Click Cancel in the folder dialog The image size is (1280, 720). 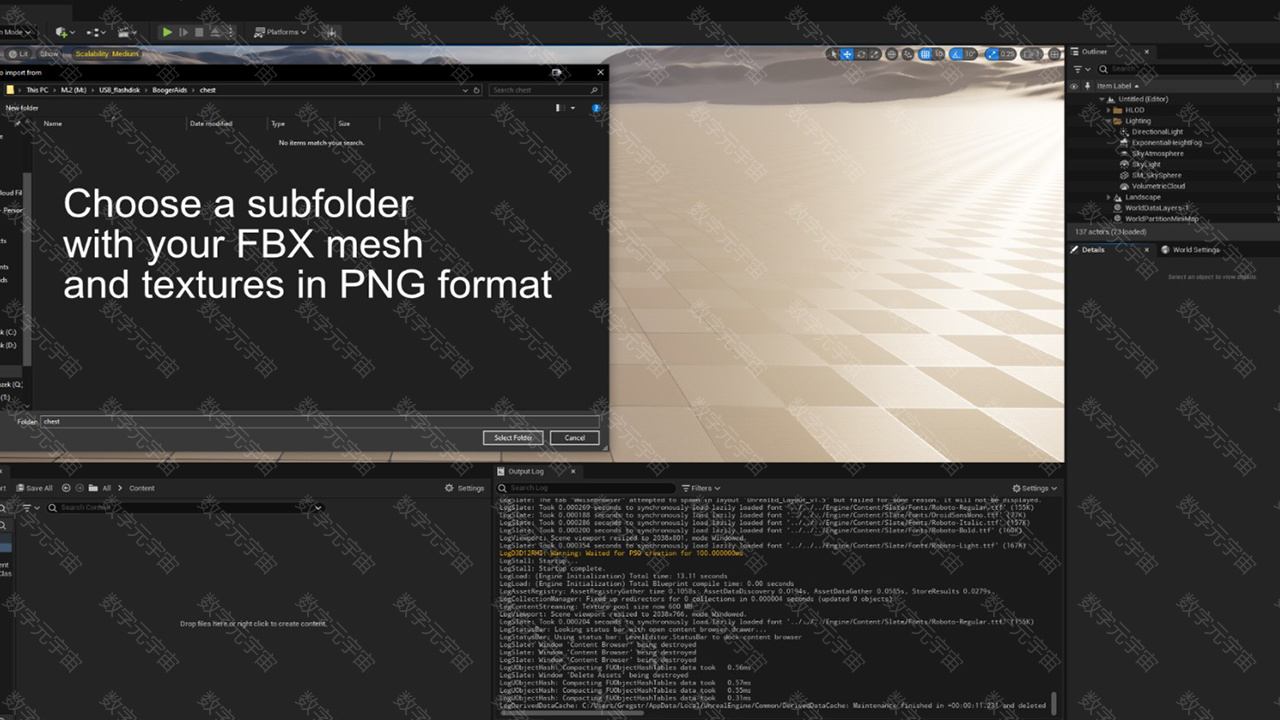coord(574,438)
